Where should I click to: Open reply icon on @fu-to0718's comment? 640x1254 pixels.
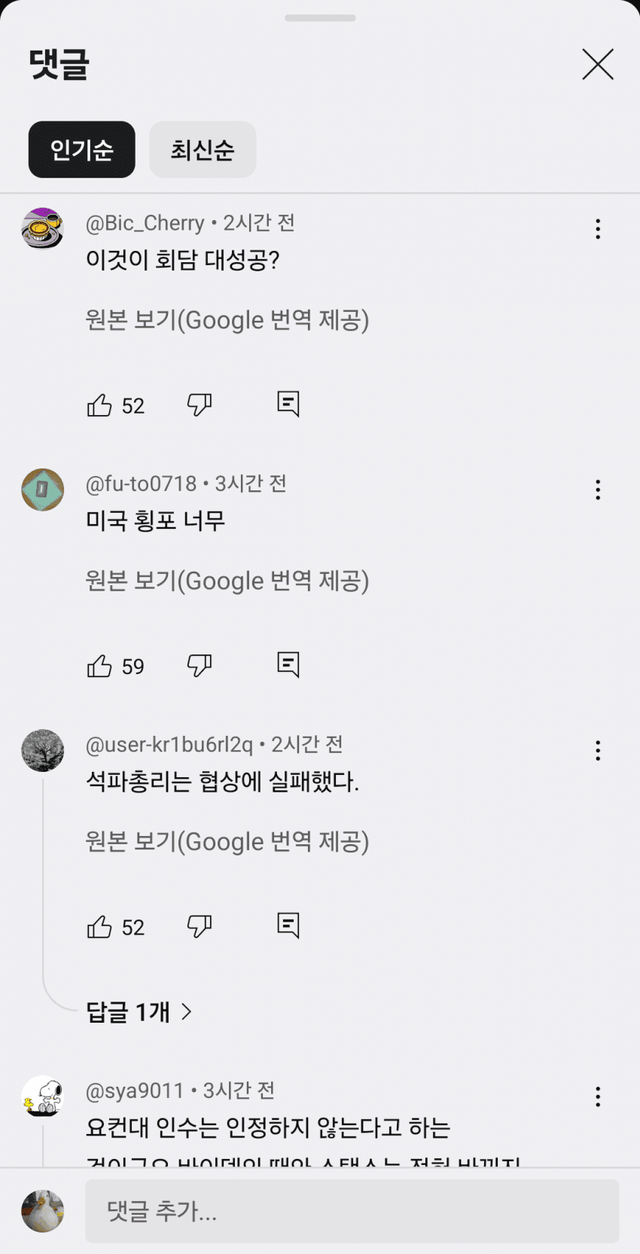pos(287,664)
